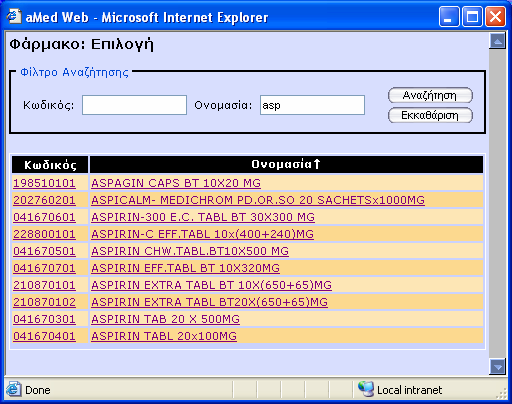Open code link 198510101
Image resolution: width=512 pixels, height=404 pixels.
click(x=44, y=183)
